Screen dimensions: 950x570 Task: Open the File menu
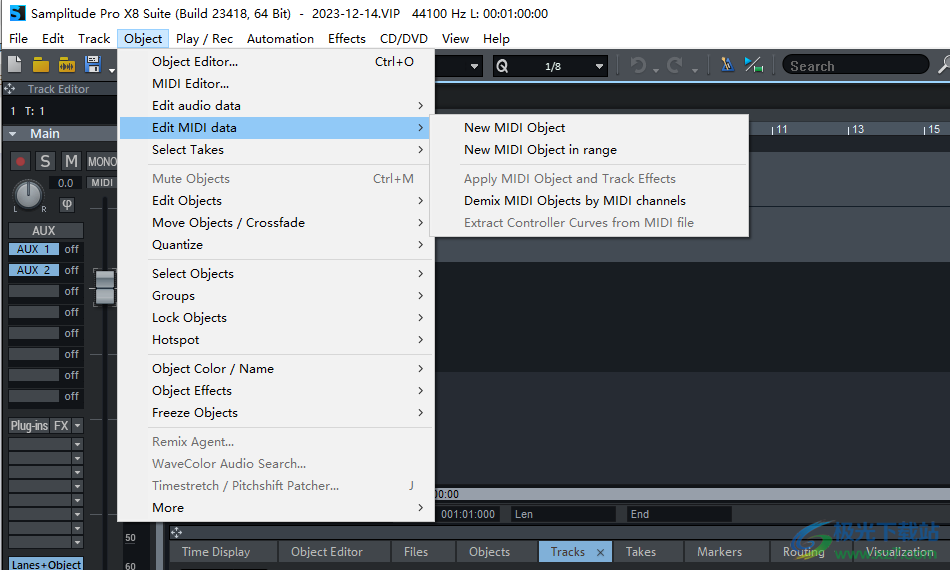click(18, 39)
